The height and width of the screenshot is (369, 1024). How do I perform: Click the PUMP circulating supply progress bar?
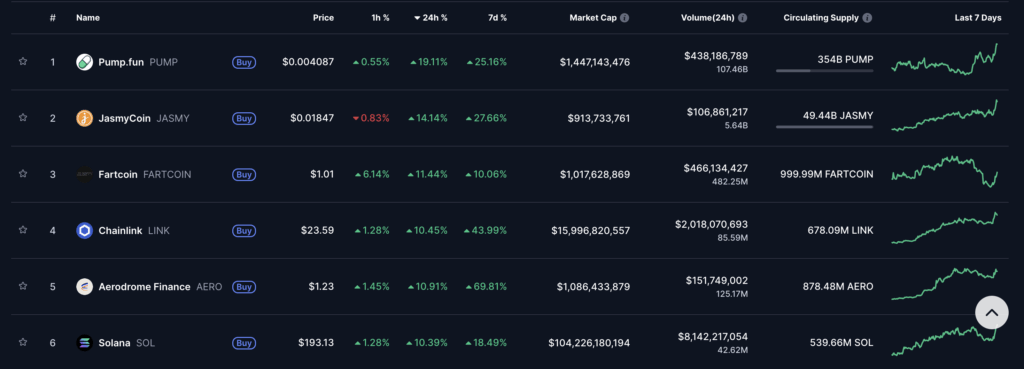(824, 71)
